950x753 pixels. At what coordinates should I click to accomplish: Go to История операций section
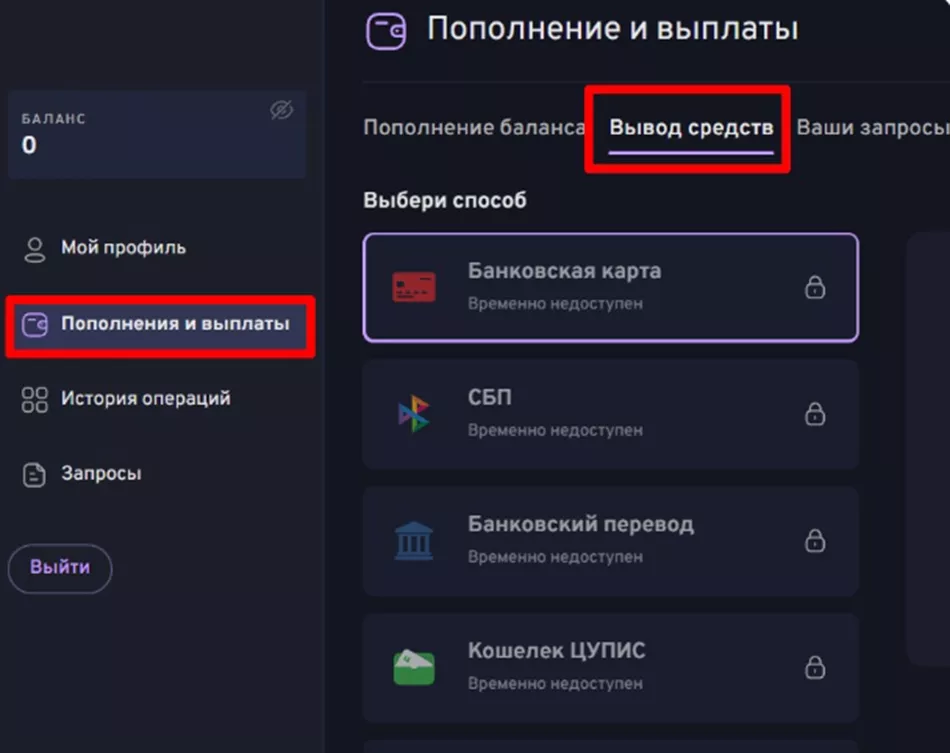(145, 399)
